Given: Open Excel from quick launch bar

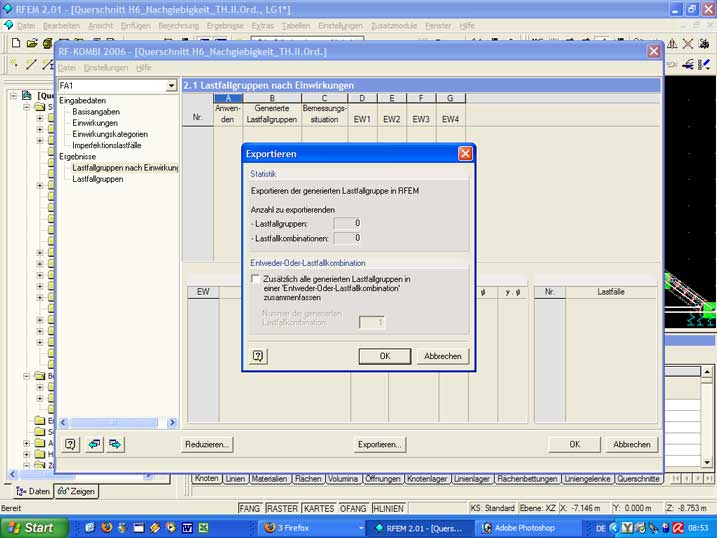Looking at the screenshot, I should pos(203,528).
